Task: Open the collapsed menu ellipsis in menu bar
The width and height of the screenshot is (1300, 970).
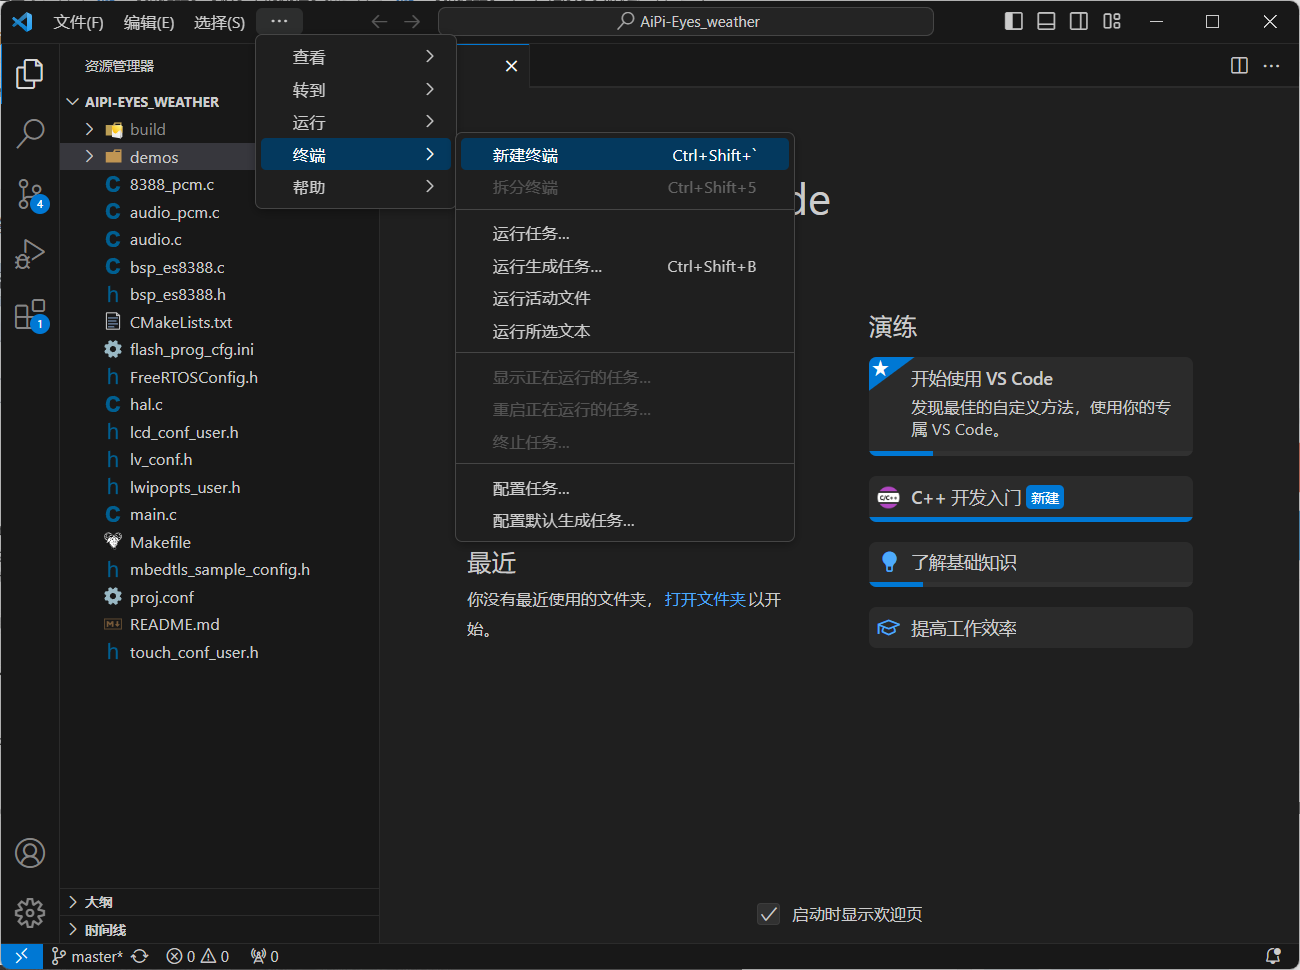Action: (x=279, y=21)
